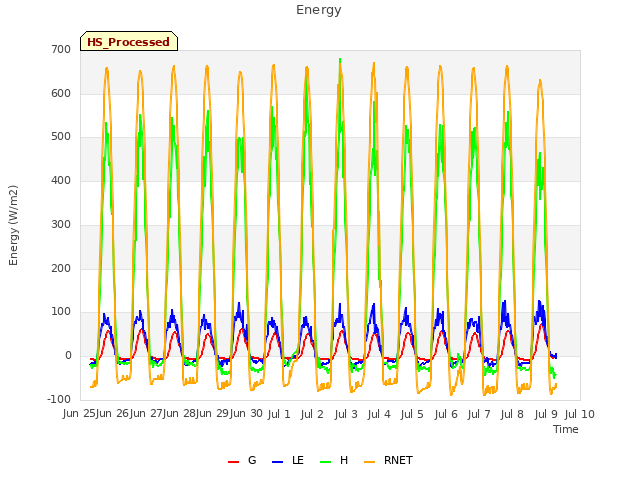Click the Jul 7 tick label
The height and width of the screenshot is (480, 640).
tap(479, 414)
